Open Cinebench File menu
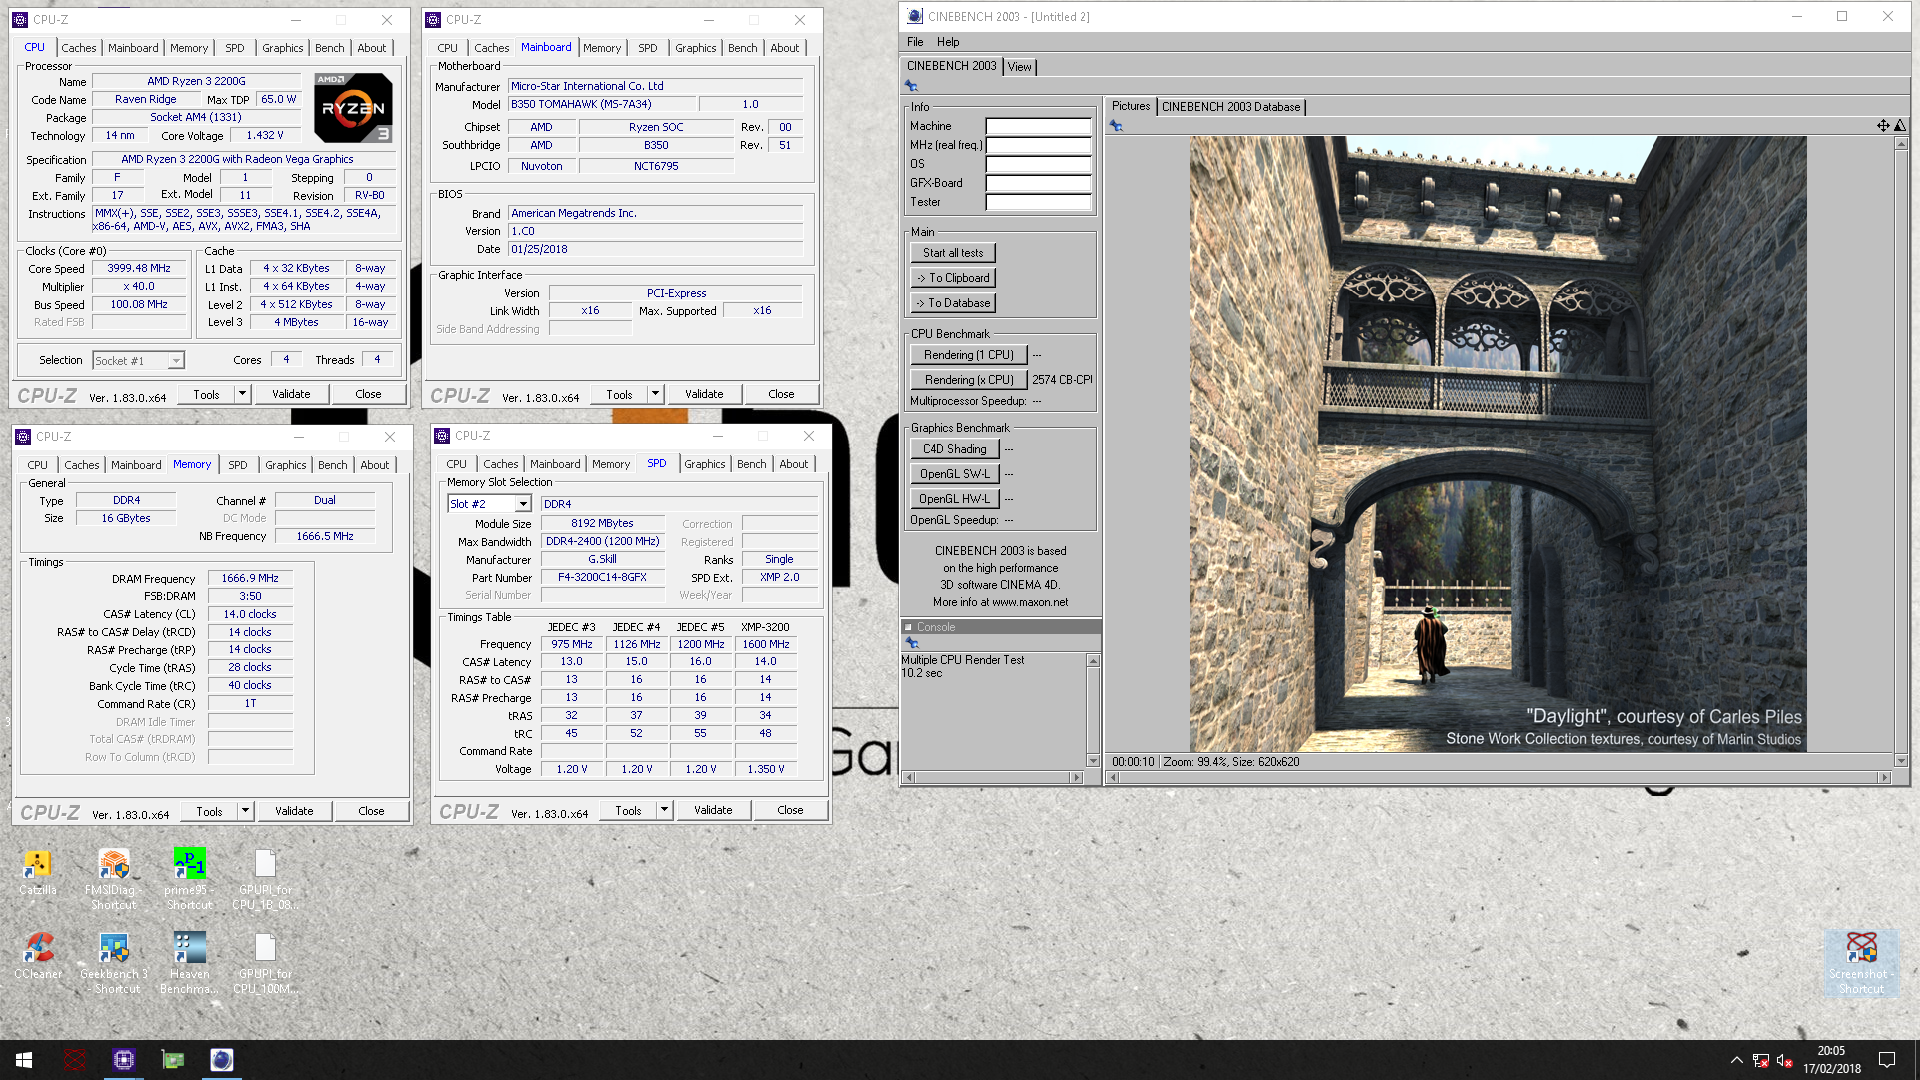This screenshot has width=1920, height=1080. (915, 42)
